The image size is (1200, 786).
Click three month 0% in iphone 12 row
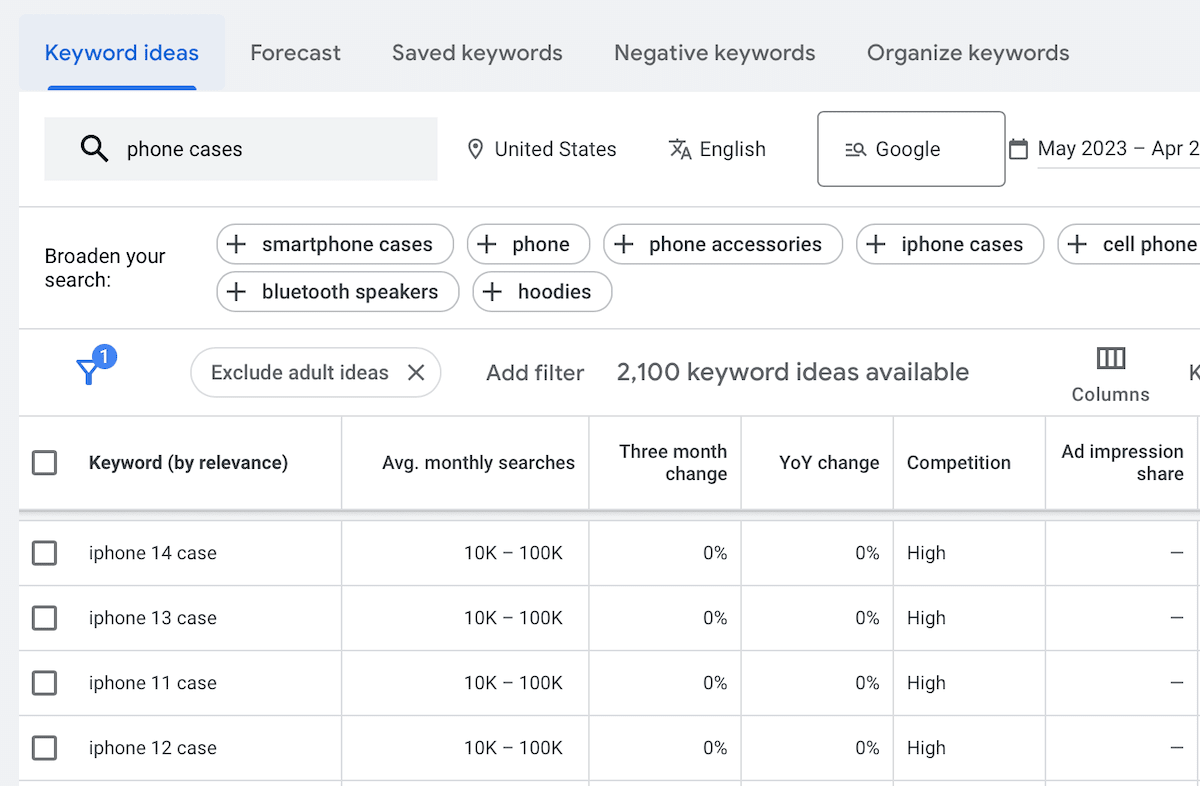click(x=715, y=748)
